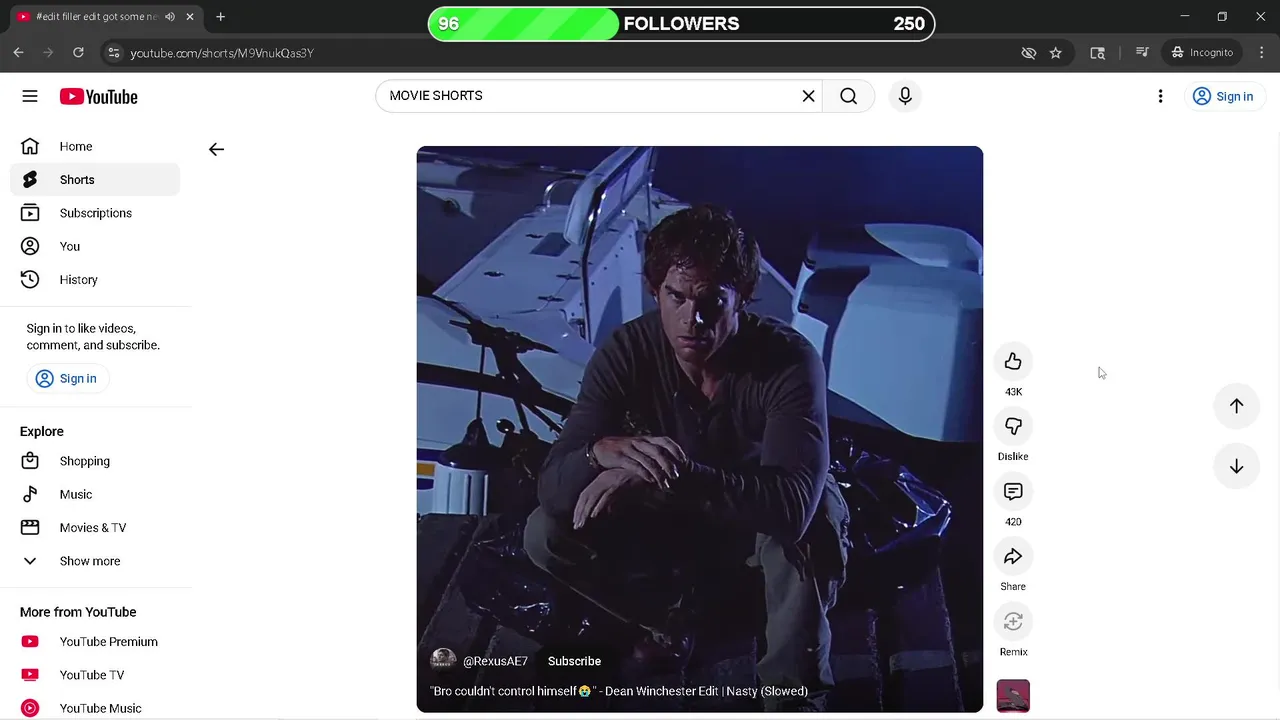Screen dimensions: 1280x720
Task: Open third-party cookies blocked eye icon
Action: pyautogui.click(x=1028, y=52)
